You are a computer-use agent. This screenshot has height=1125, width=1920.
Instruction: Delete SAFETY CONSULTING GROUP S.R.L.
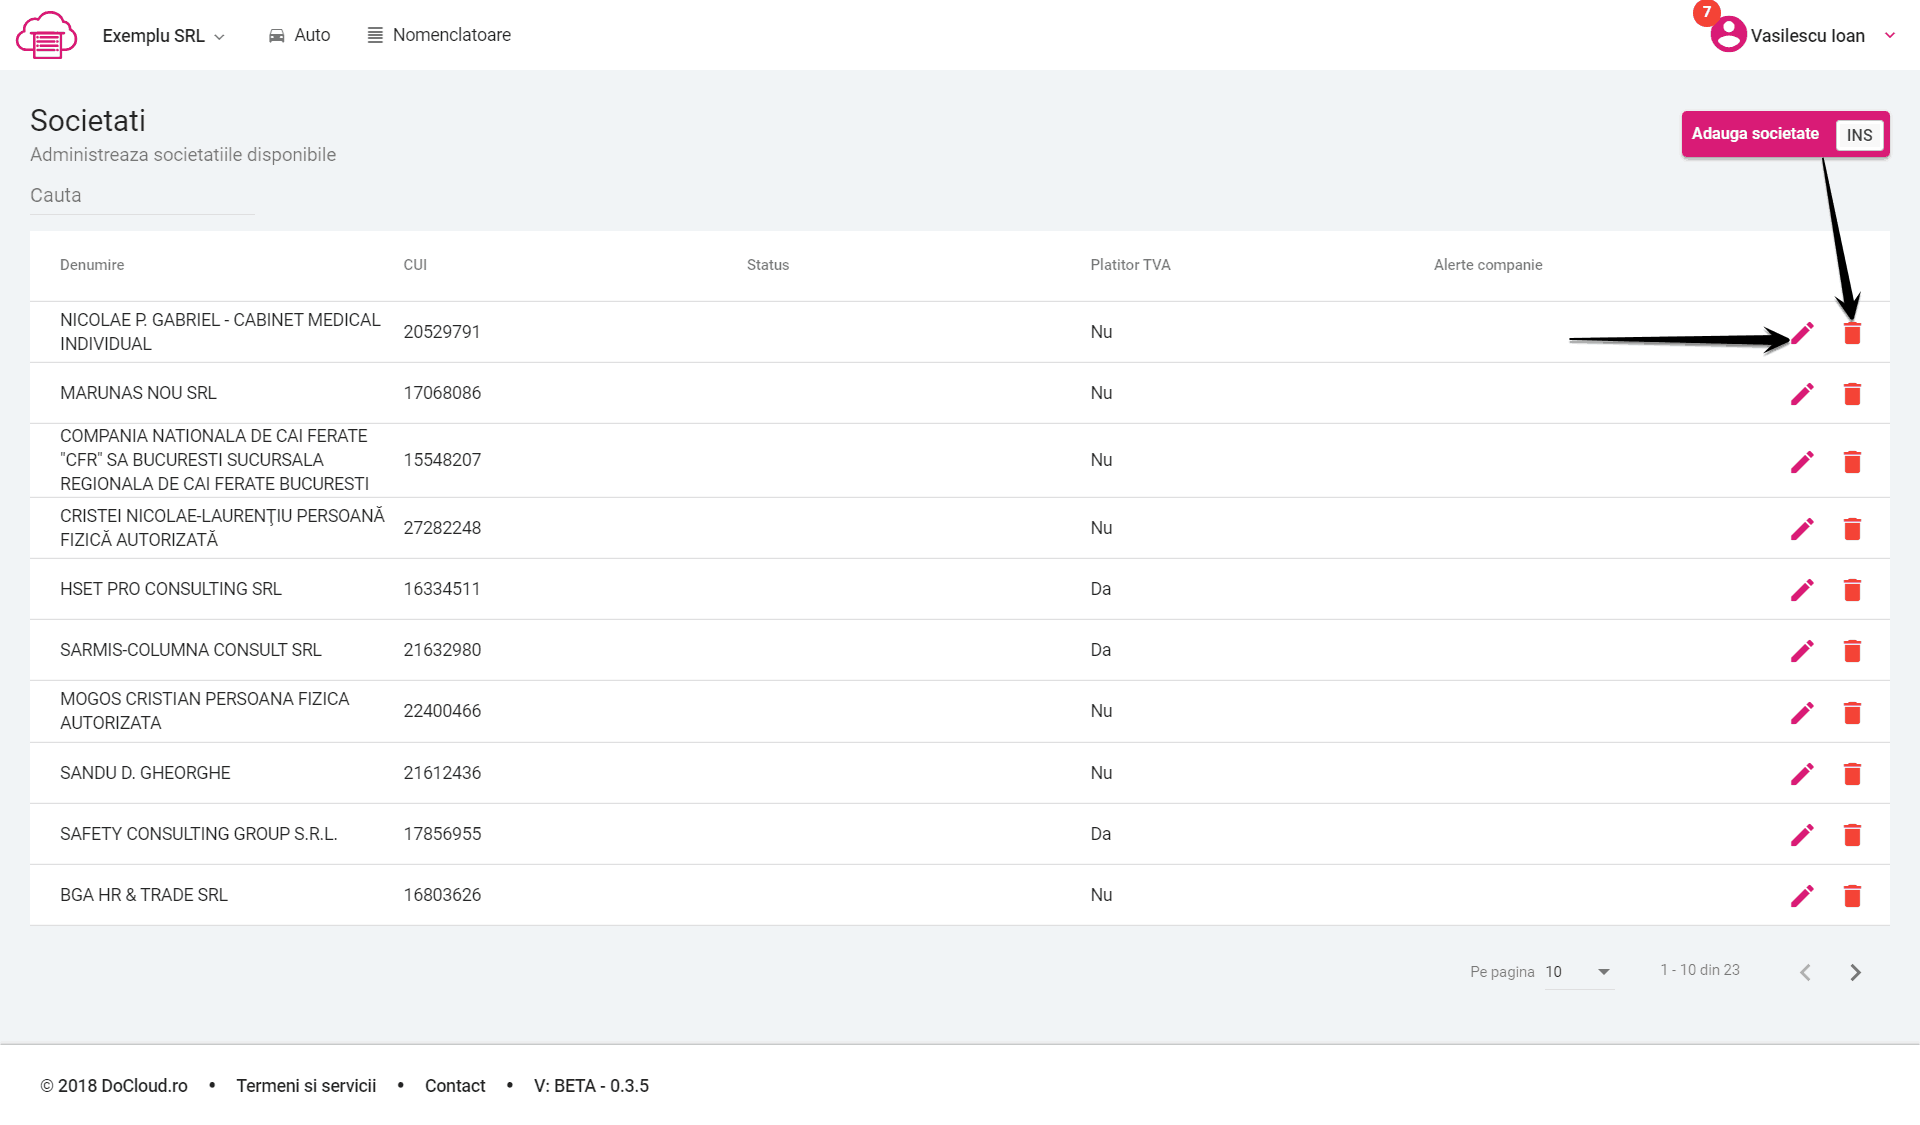click(1852, 835)
